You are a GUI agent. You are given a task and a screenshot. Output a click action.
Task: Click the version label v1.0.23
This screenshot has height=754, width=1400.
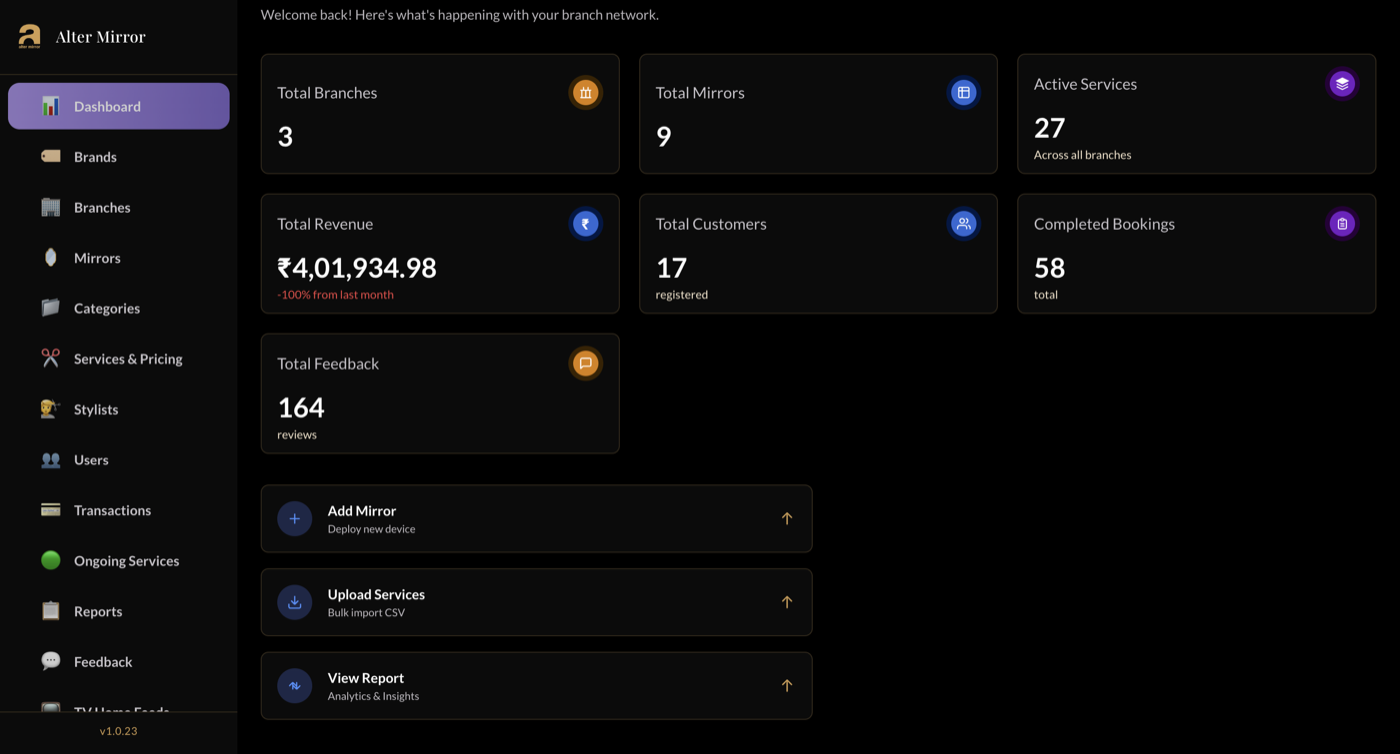point(119,731)
